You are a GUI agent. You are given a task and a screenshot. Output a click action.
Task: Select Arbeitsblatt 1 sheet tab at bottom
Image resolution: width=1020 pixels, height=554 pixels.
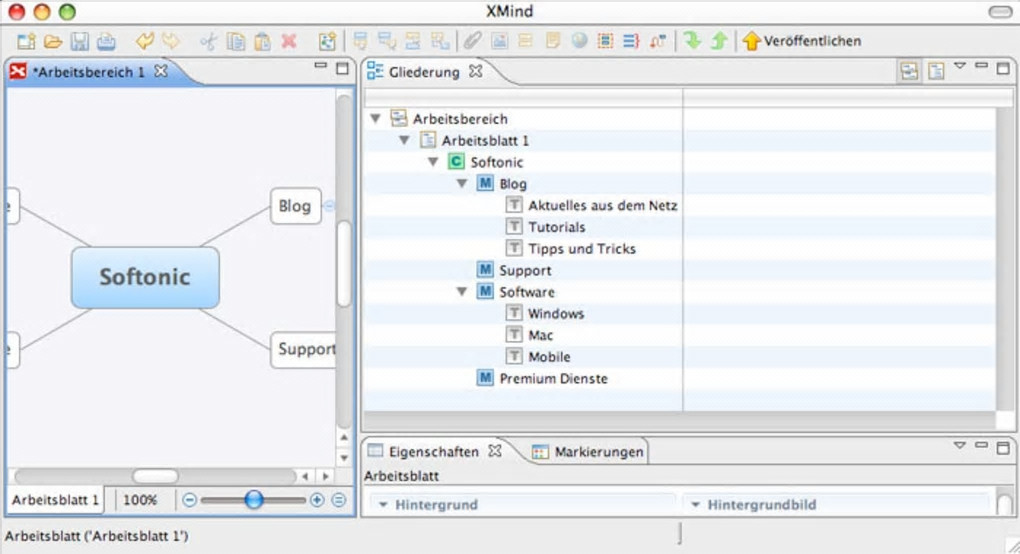point(55,500)
